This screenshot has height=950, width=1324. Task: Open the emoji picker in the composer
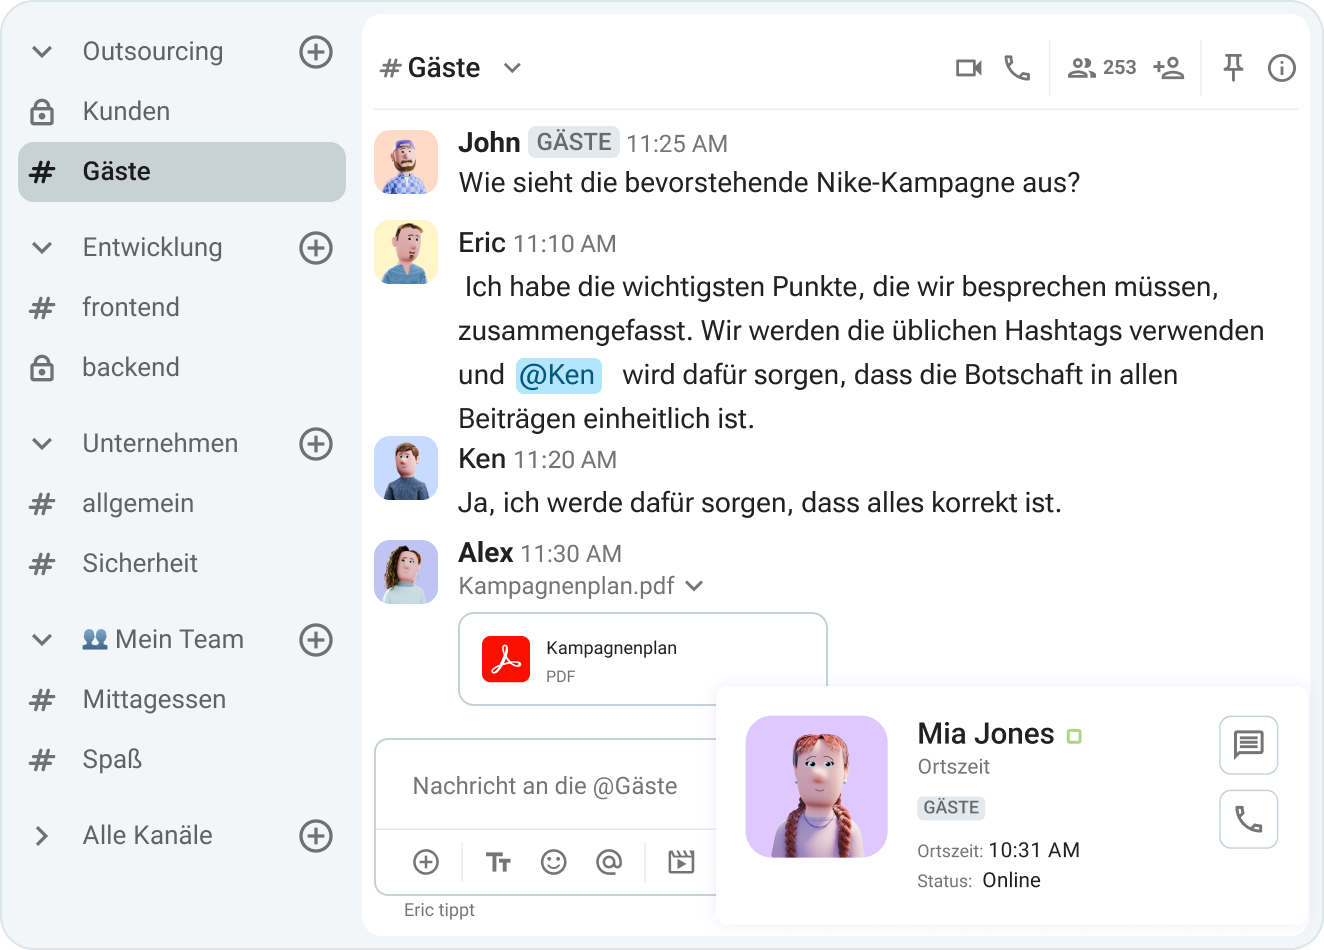point(554,862)
